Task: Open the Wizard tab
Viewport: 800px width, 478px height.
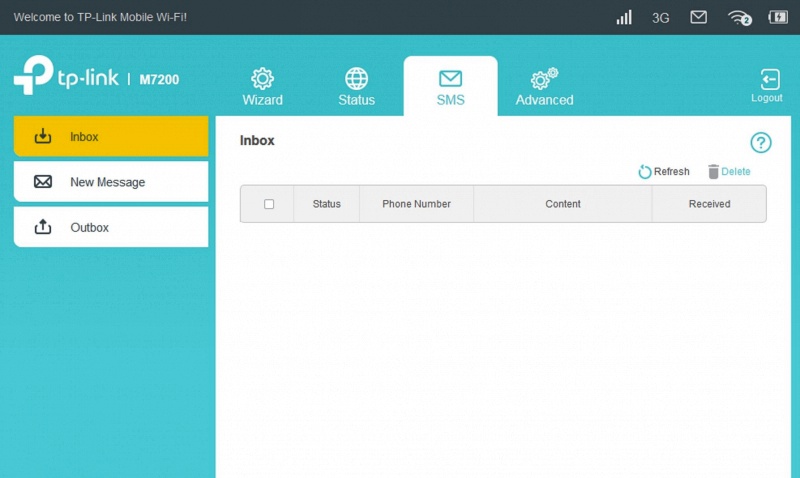Action: click(262, 86)
